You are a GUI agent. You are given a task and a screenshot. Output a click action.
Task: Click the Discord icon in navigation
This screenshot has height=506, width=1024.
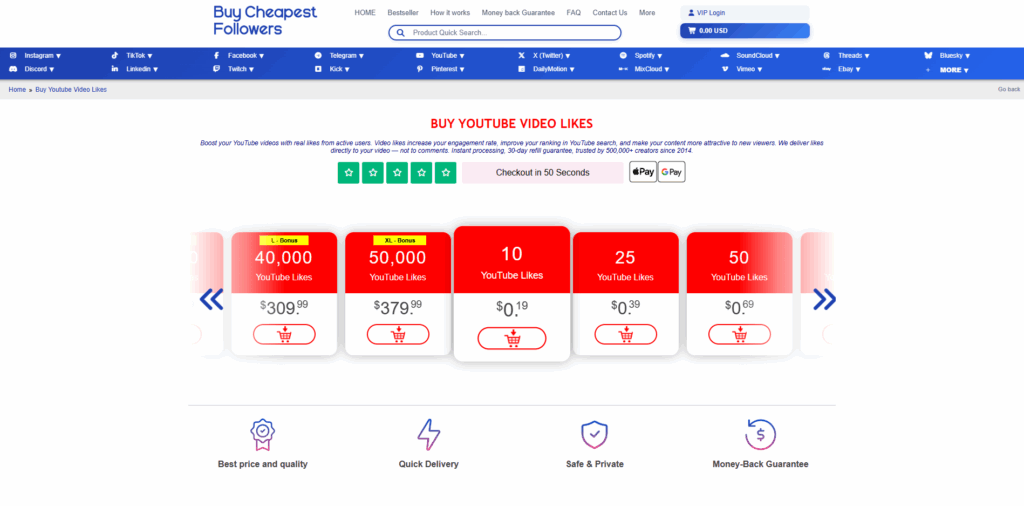(x=13, y=69)
